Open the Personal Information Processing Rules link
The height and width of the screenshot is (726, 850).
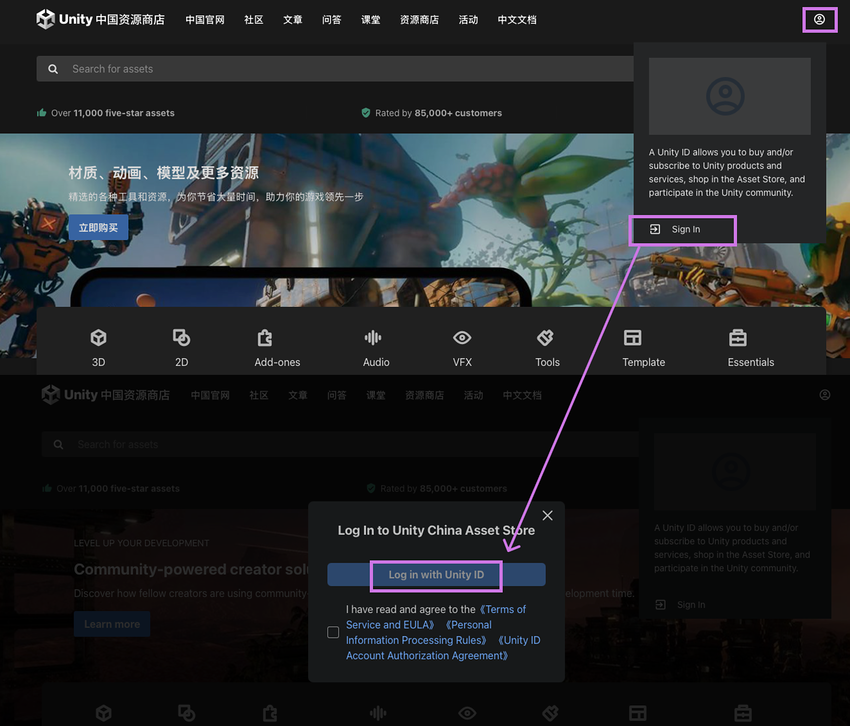[x=418, y=632]
